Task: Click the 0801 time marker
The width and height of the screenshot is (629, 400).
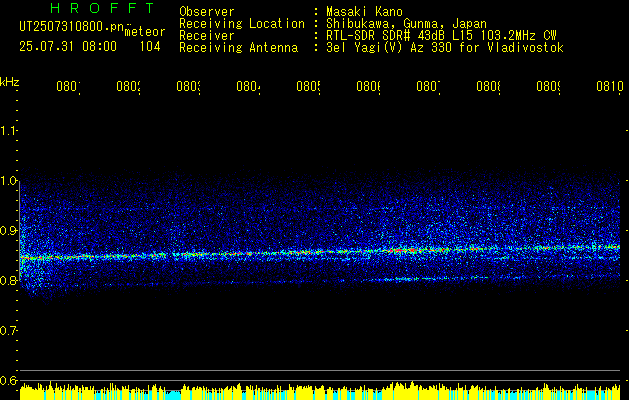Action: 68,87
